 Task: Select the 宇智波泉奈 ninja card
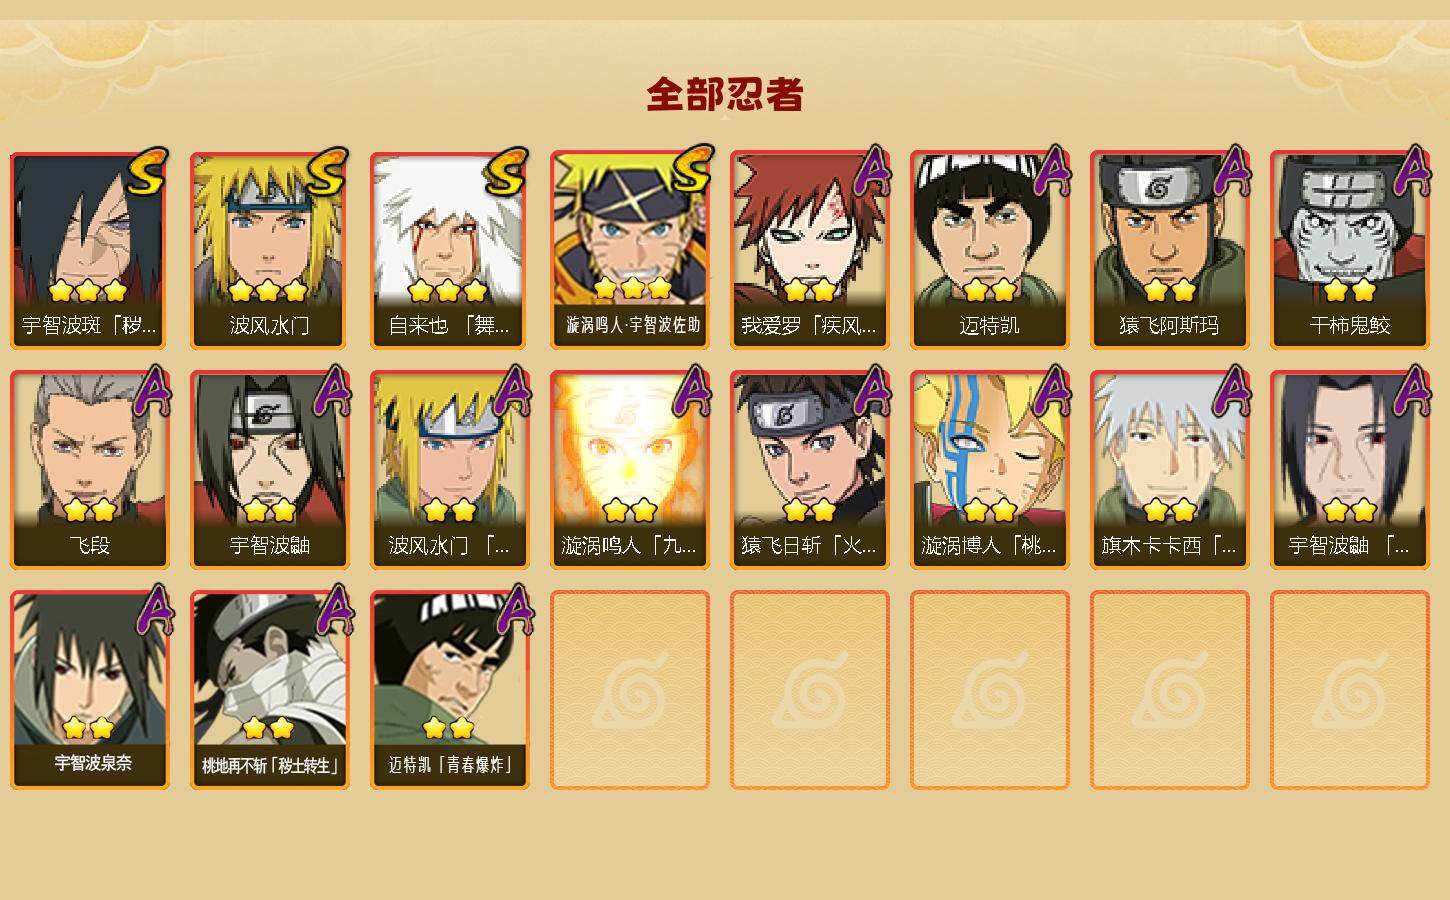pyautogui.click(x=89, y=690)
